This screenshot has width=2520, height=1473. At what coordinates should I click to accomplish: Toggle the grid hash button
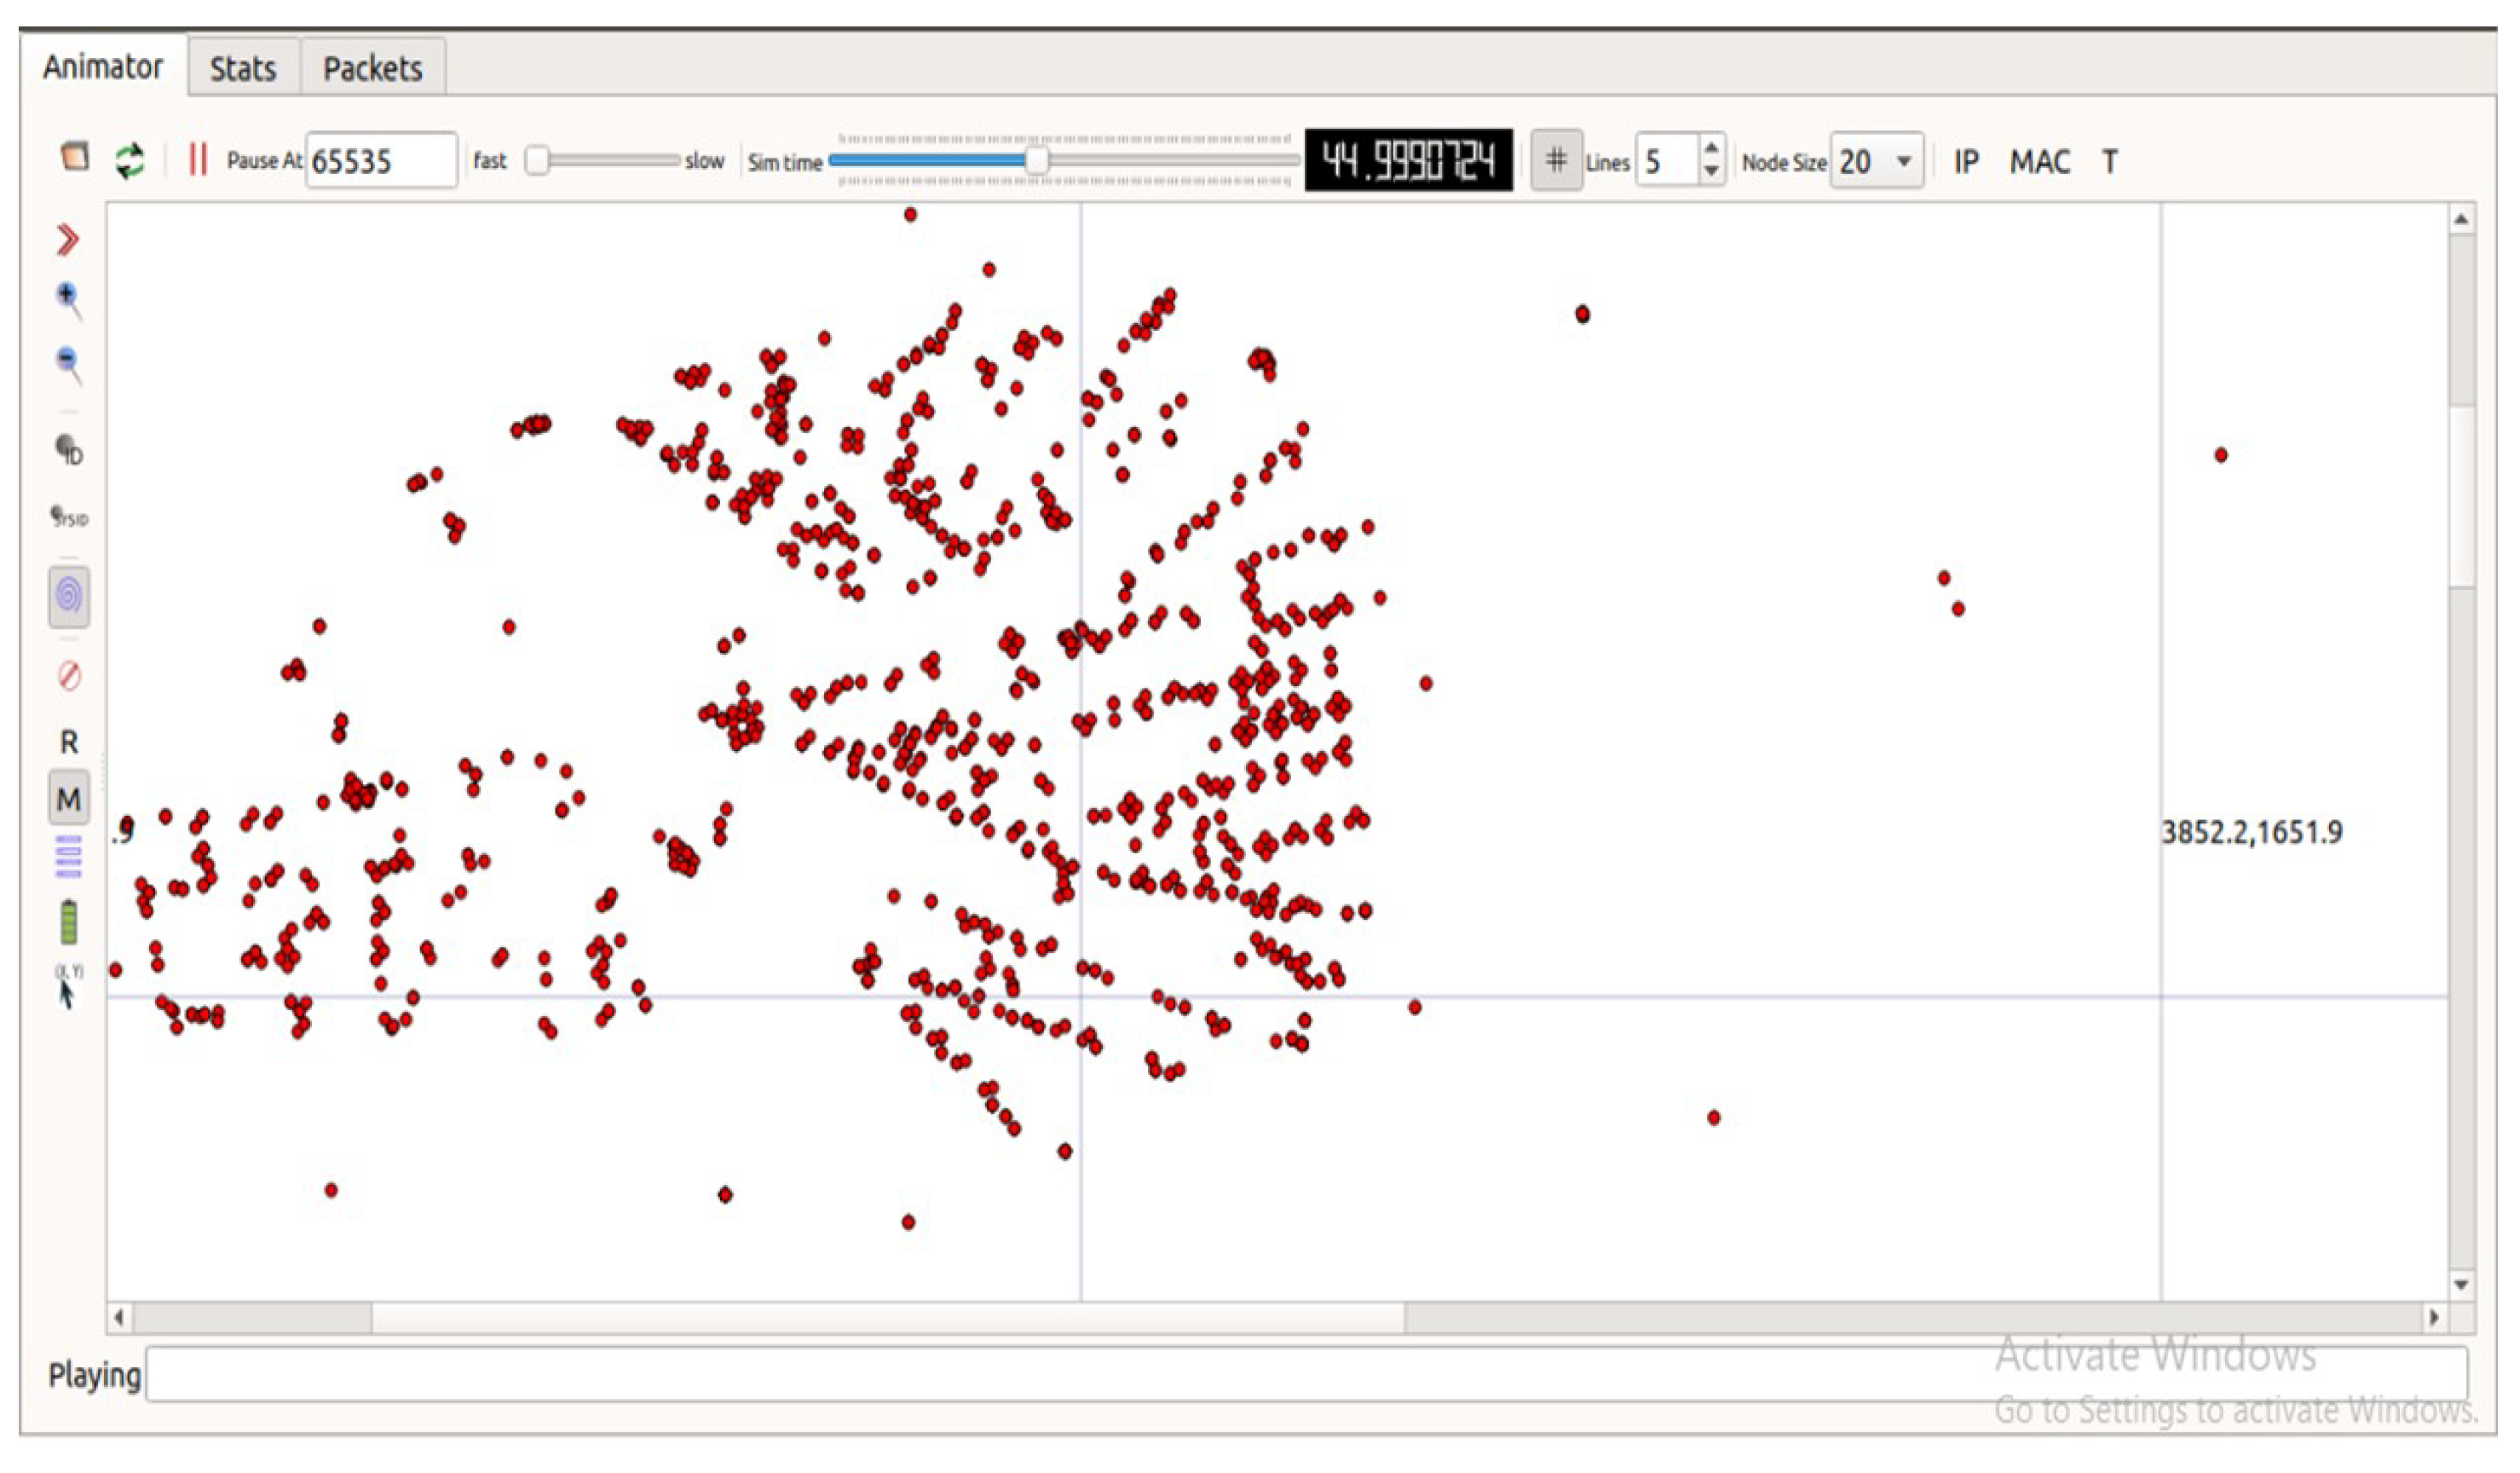(1556, 160)
